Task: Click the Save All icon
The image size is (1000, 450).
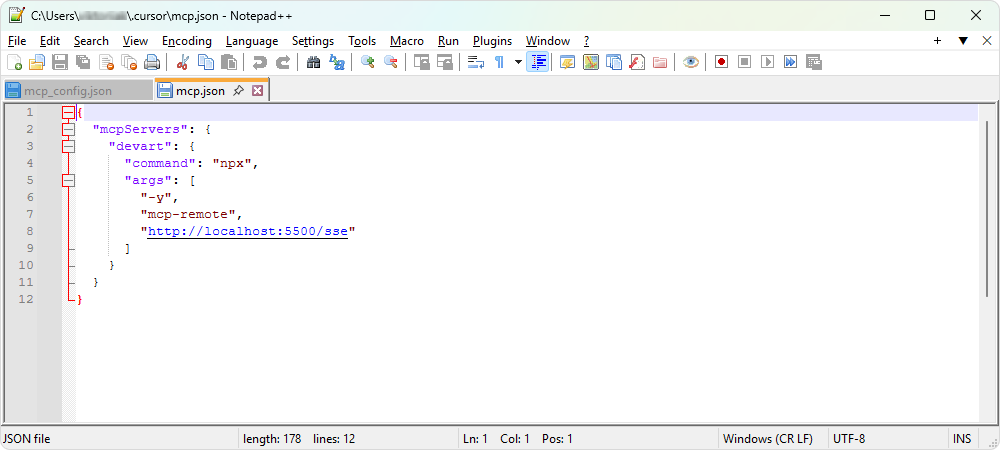Action: tap(83, 62)
